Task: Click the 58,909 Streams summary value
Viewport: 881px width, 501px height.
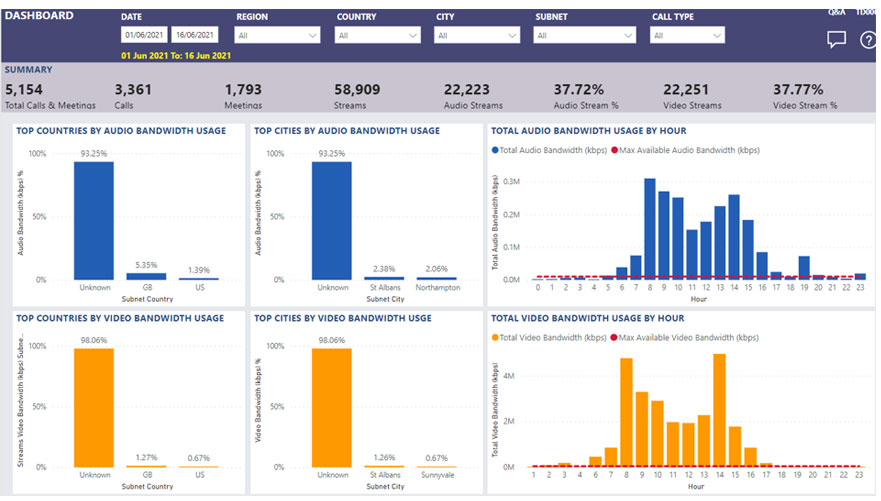Action: [x=357, y=89]
